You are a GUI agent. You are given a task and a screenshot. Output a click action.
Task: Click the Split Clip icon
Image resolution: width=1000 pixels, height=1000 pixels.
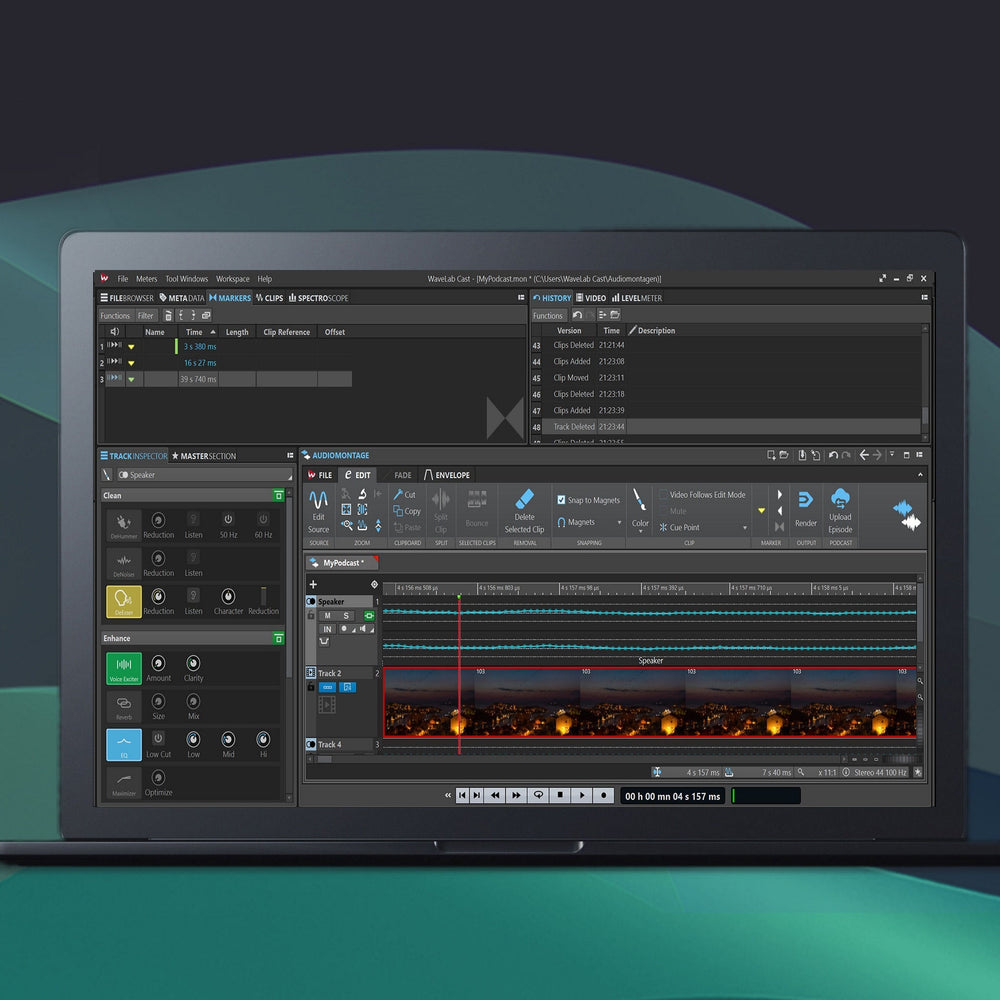440,500
